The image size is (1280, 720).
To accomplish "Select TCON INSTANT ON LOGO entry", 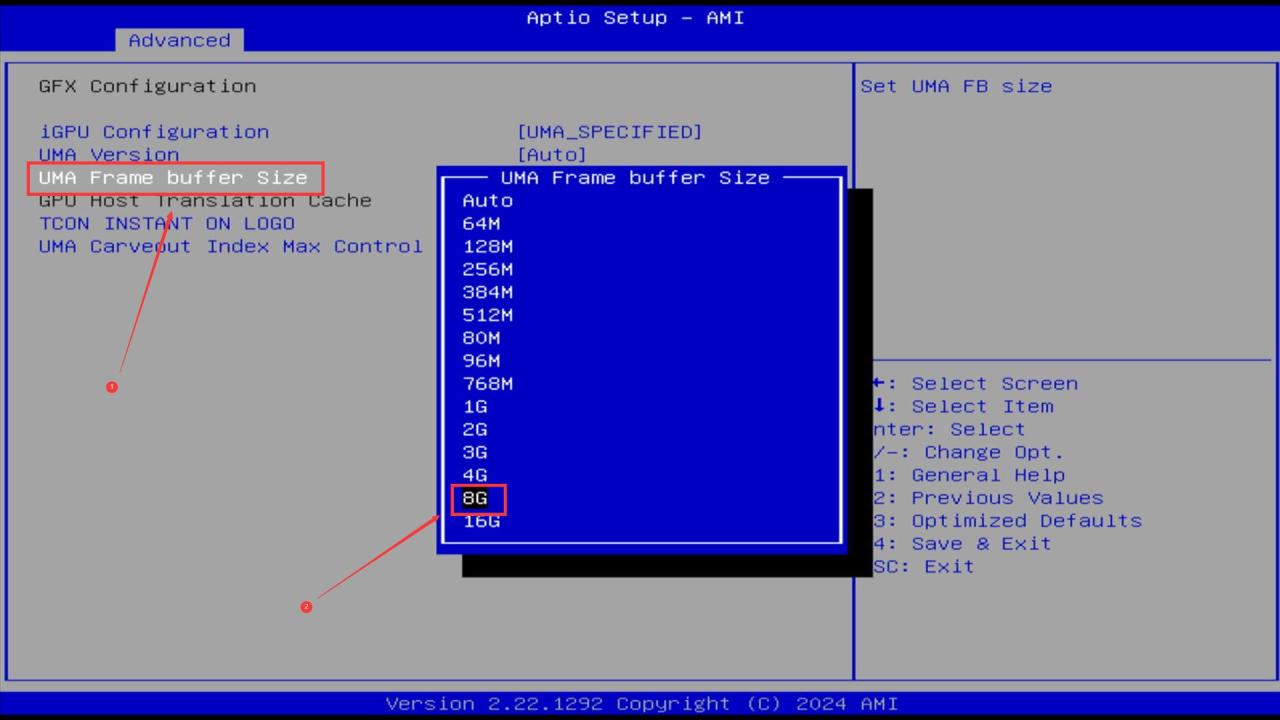I will click(167, 223).
